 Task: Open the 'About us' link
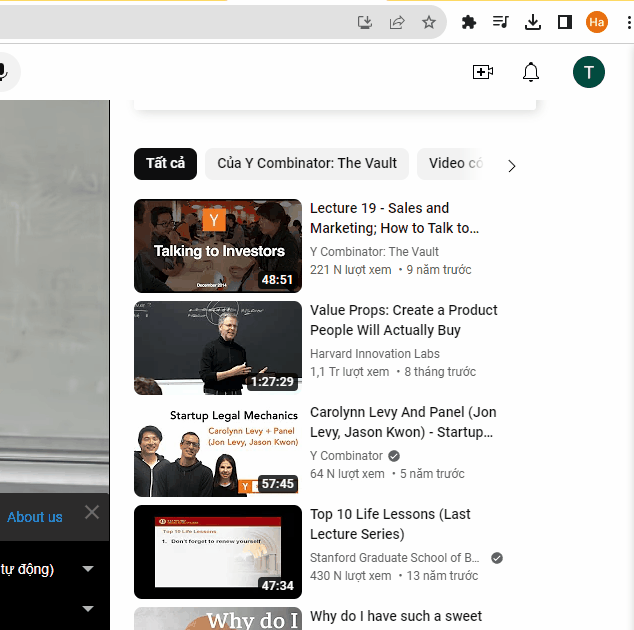point(35,517)
